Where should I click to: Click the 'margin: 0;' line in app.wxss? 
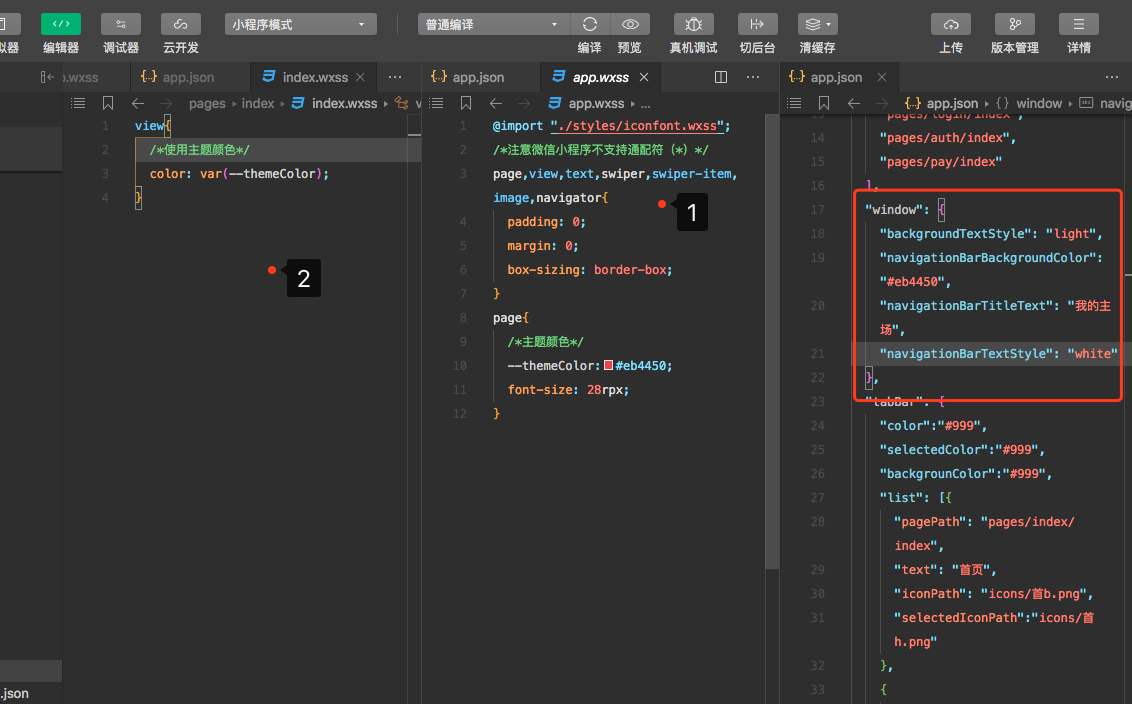[x=543, y=245]
